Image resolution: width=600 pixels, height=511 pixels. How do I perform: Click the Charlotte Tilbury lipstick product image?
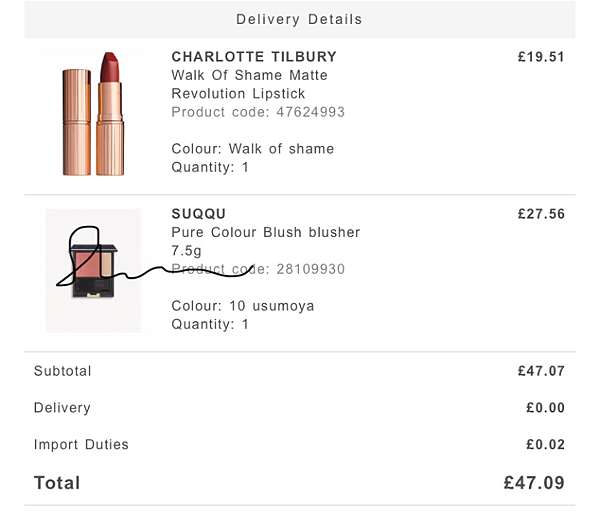(x=93, y=114)
